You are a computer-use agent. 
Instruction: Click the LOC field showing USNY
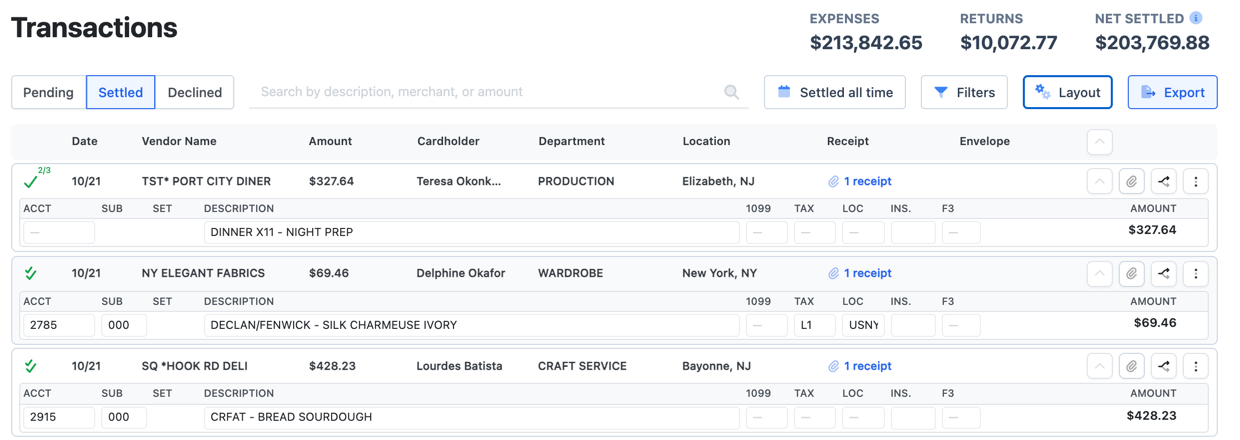(863, 325)
